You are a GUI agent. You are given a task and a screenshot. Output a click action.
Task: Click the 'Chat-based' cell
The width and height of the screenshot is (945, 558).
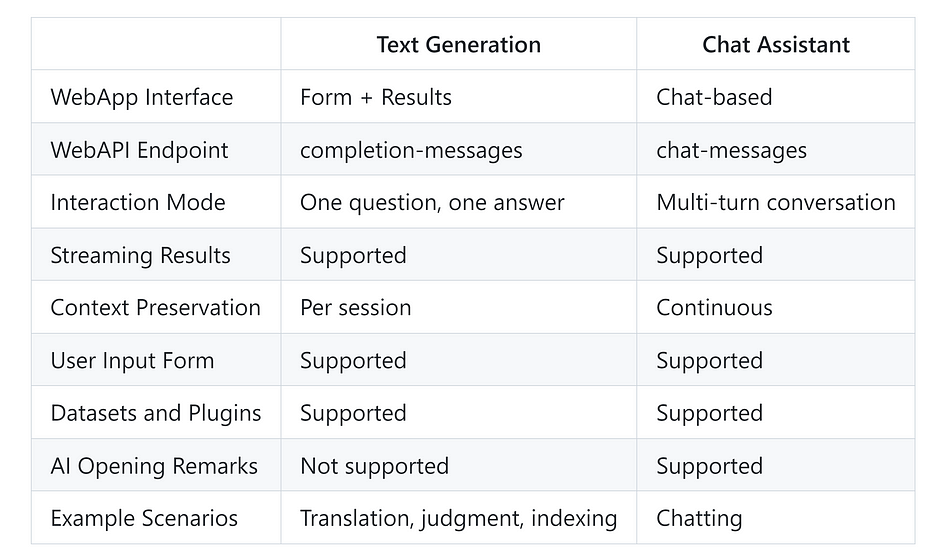click(714, 97)
